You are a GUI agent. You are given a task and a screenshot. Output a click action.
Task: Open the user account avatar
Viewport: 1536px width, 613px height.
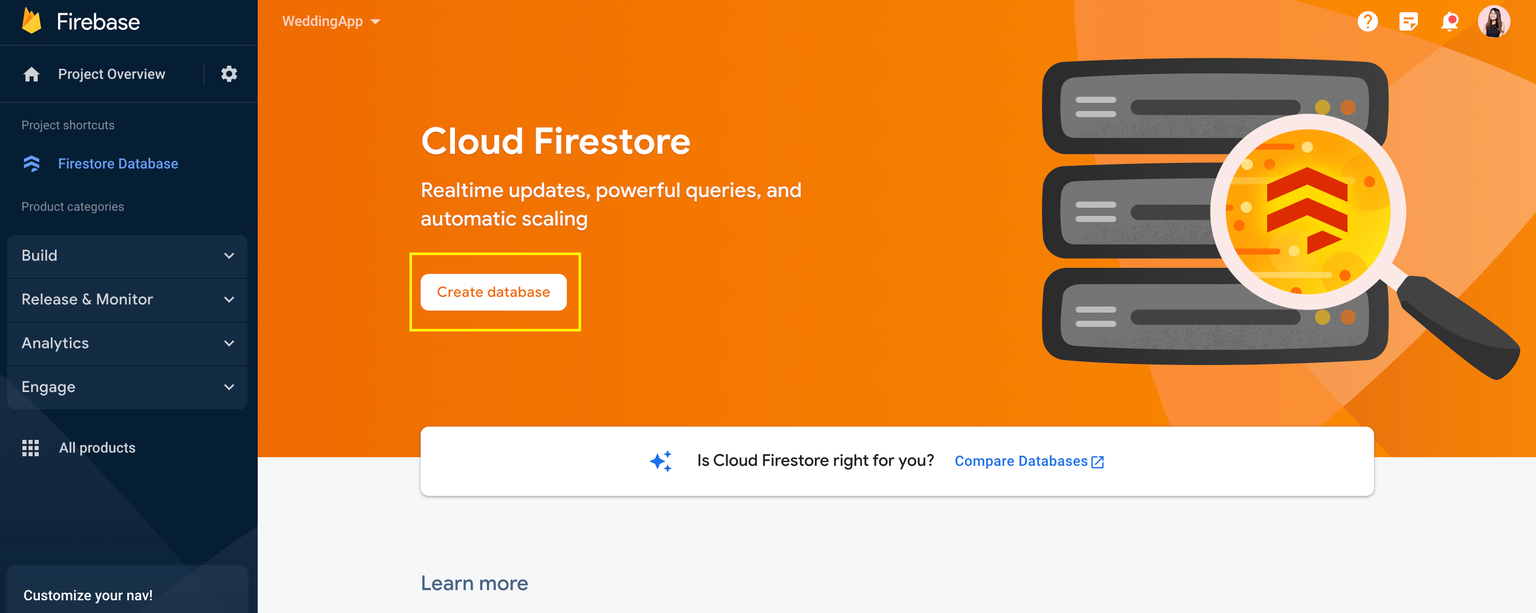1494,21
